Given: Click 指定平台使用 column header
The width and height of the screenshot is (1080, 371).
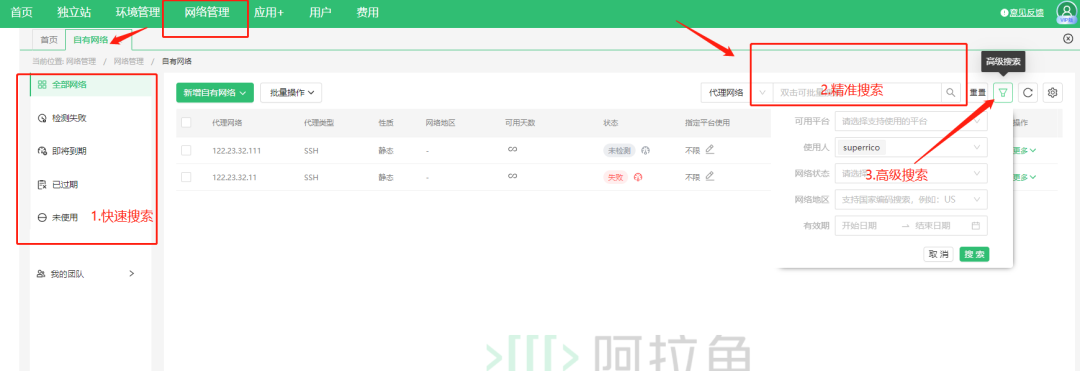Looking at the screenshot, I should 707,123.
